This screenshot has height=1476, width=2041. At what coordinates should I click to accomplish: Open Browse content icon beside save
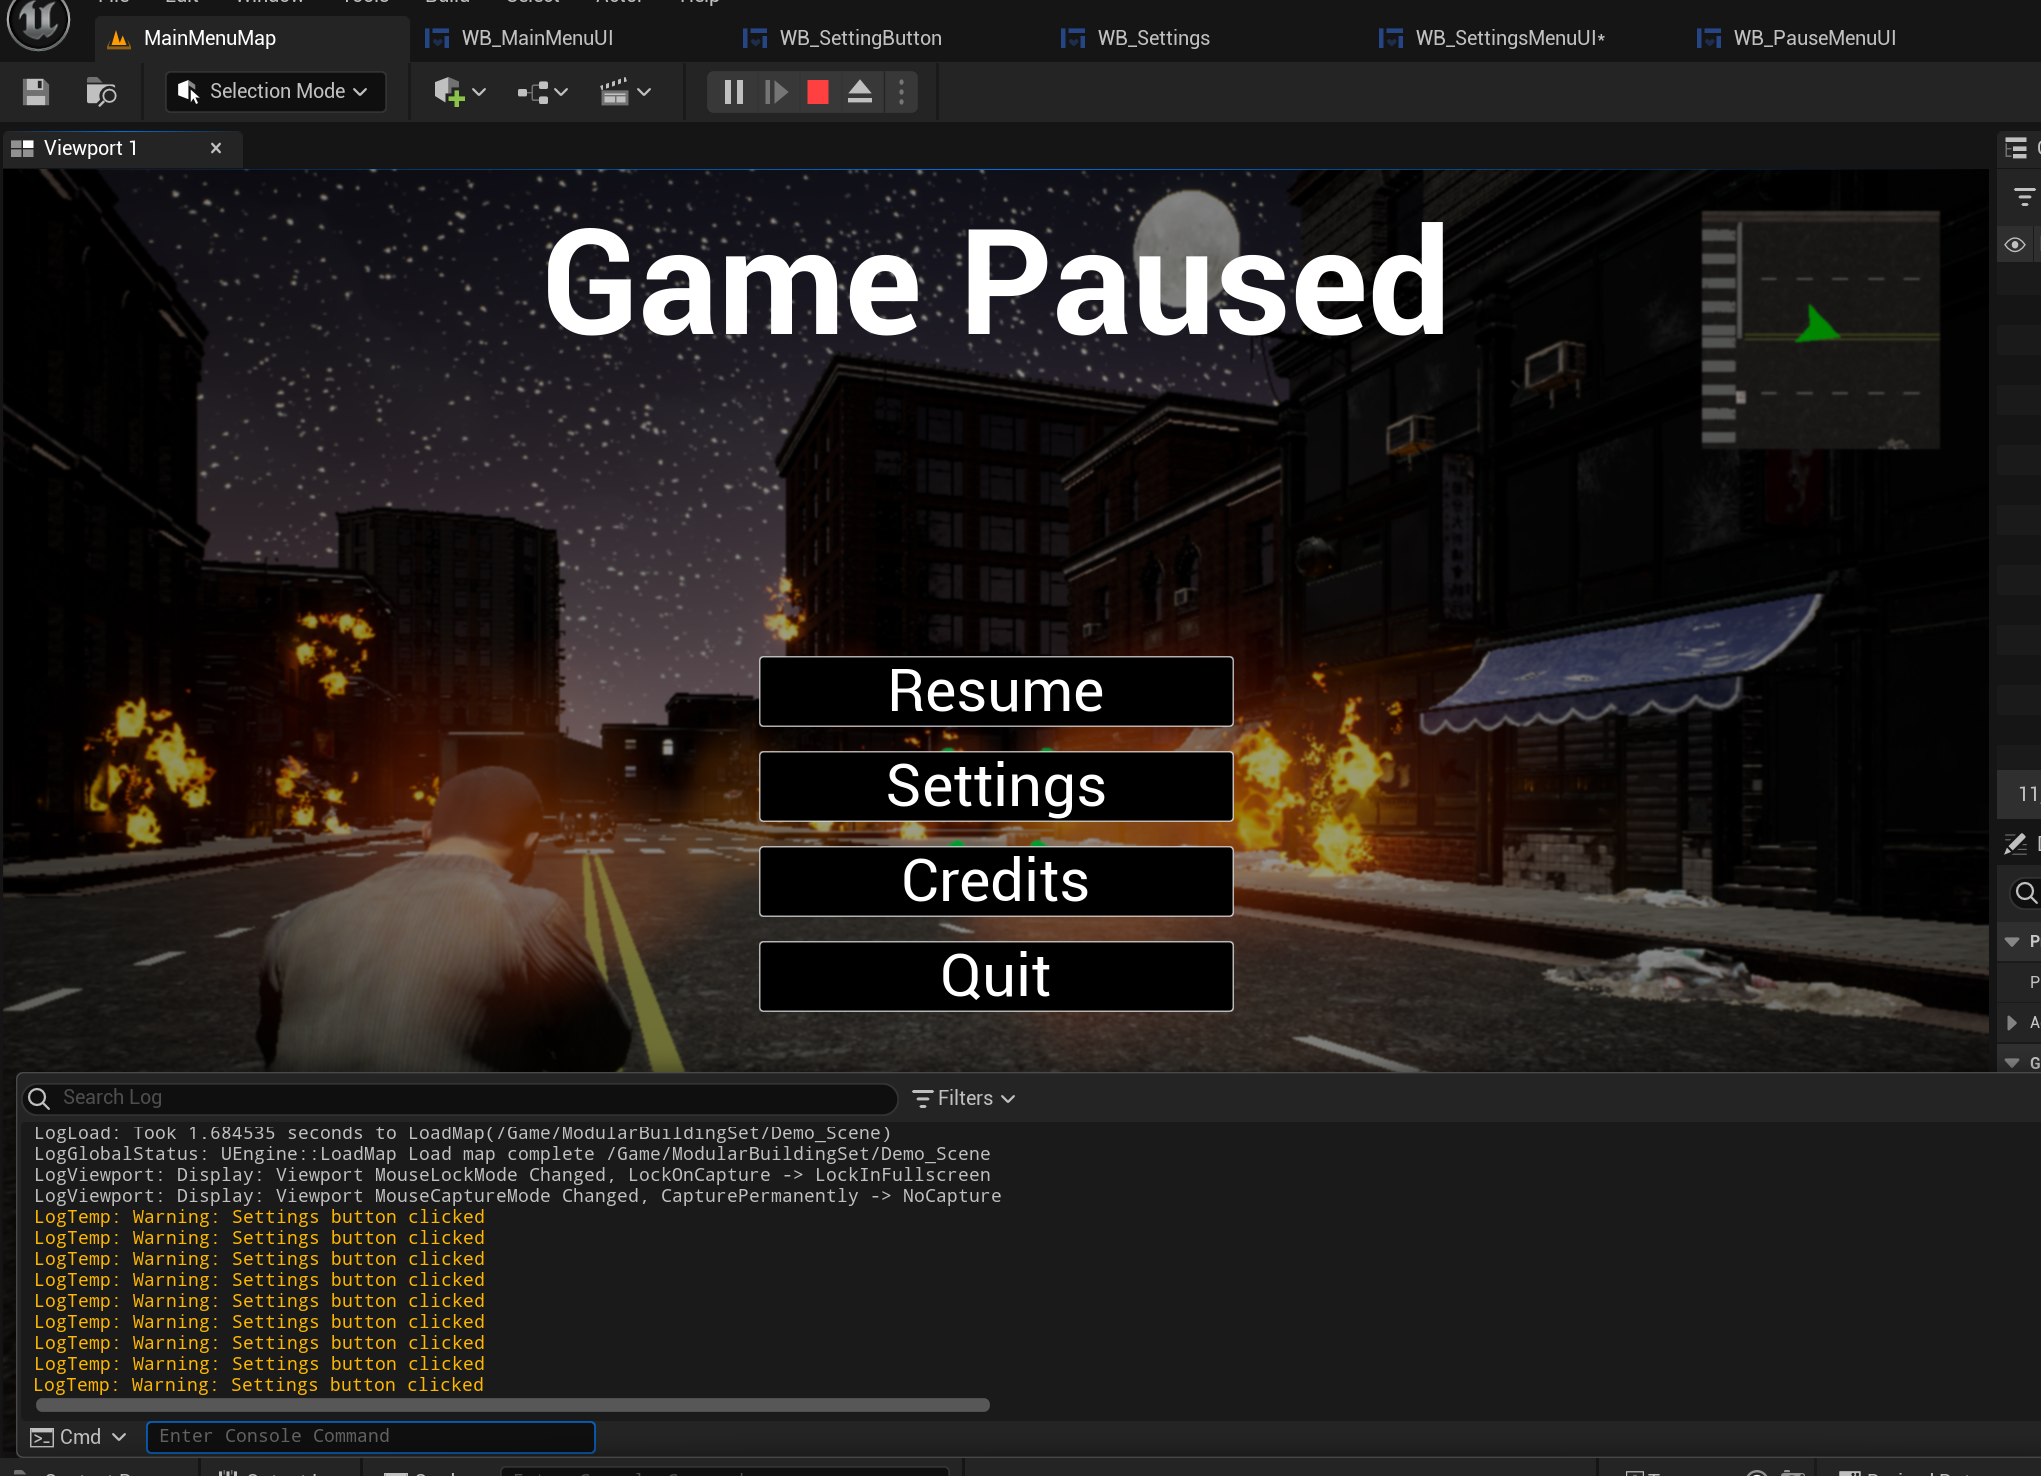coord(101,92)
